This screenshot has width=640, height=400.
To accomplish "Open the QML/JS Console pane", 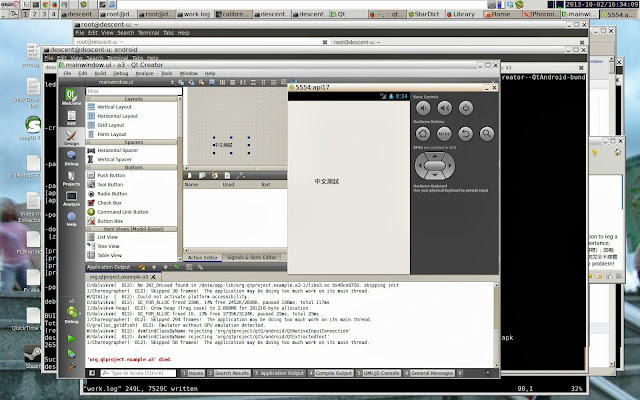I will [x=378, y=373].
